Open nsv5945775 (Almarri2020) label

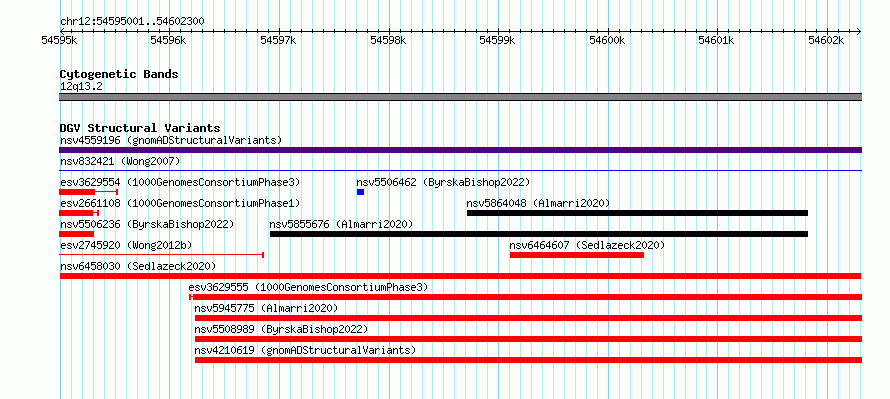266,308
